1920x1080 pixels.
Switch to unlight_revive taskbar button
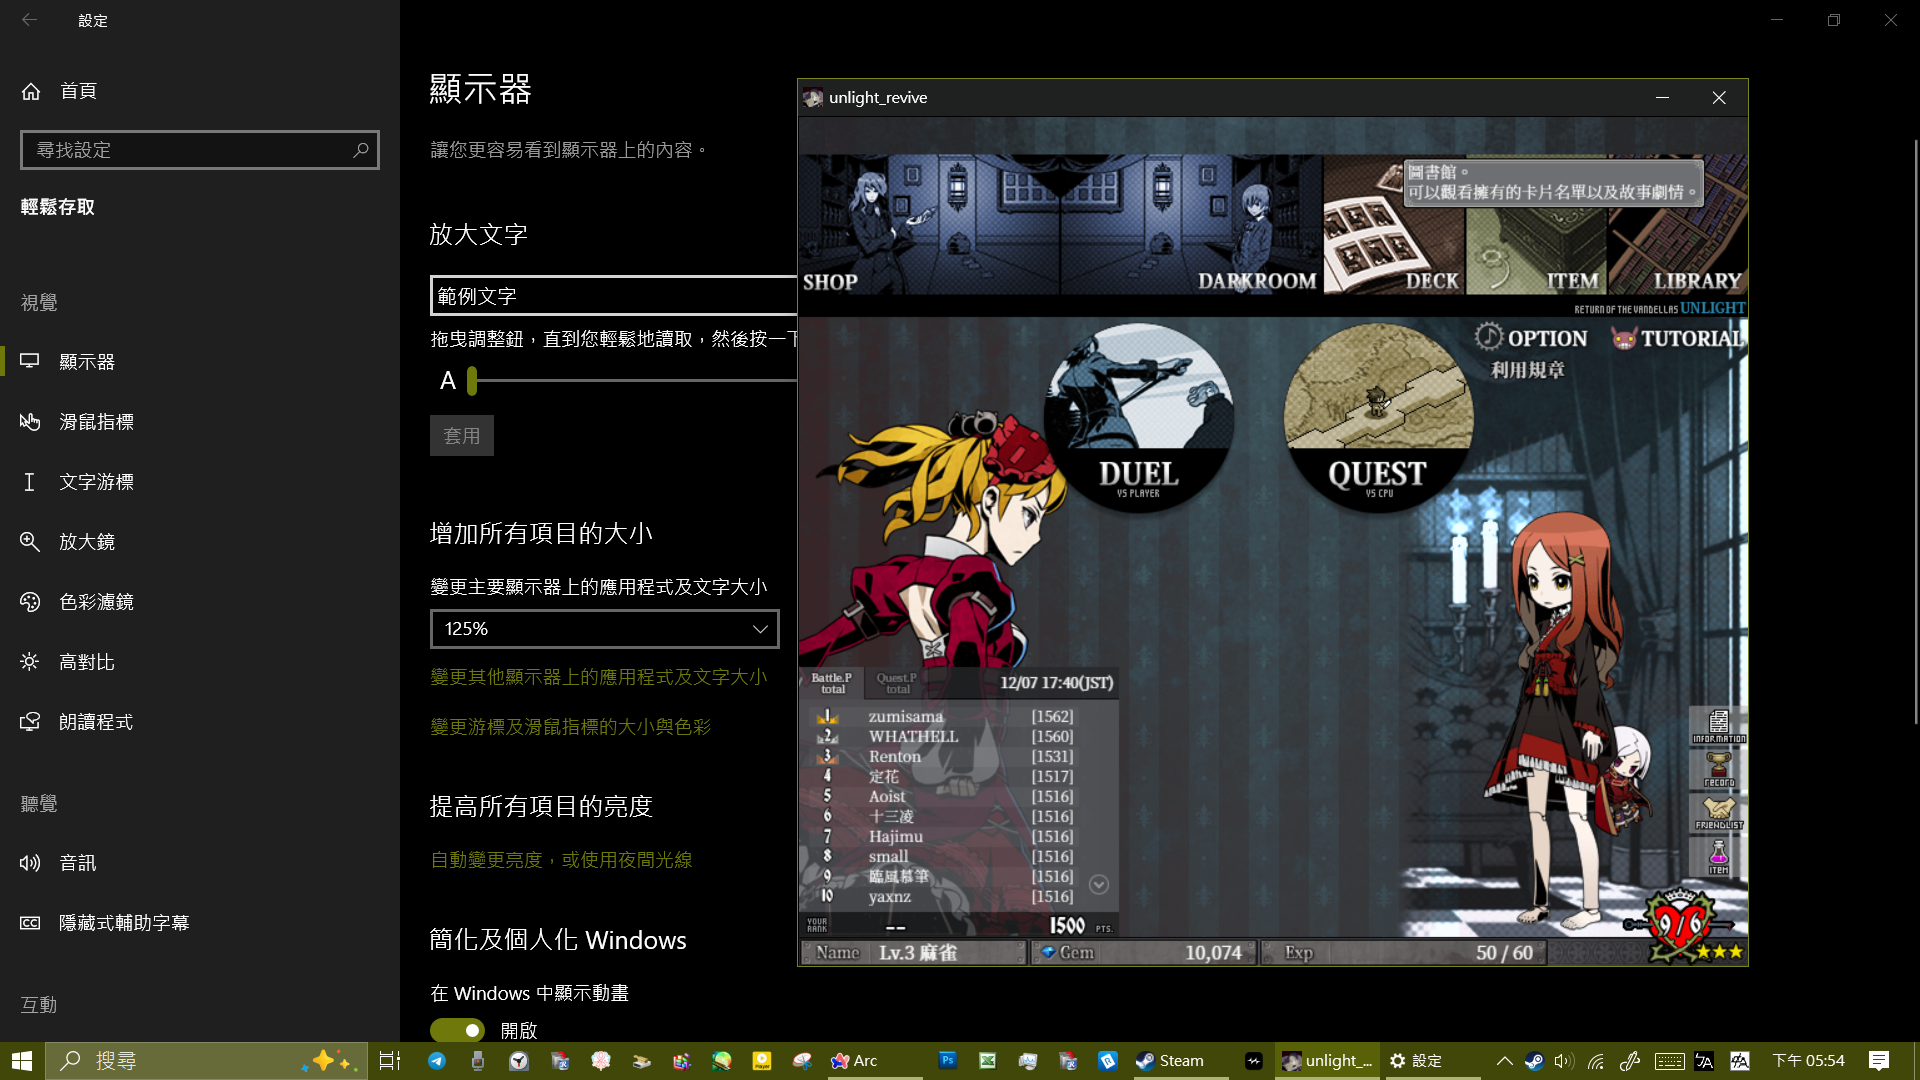(x=1328, y=1061)
